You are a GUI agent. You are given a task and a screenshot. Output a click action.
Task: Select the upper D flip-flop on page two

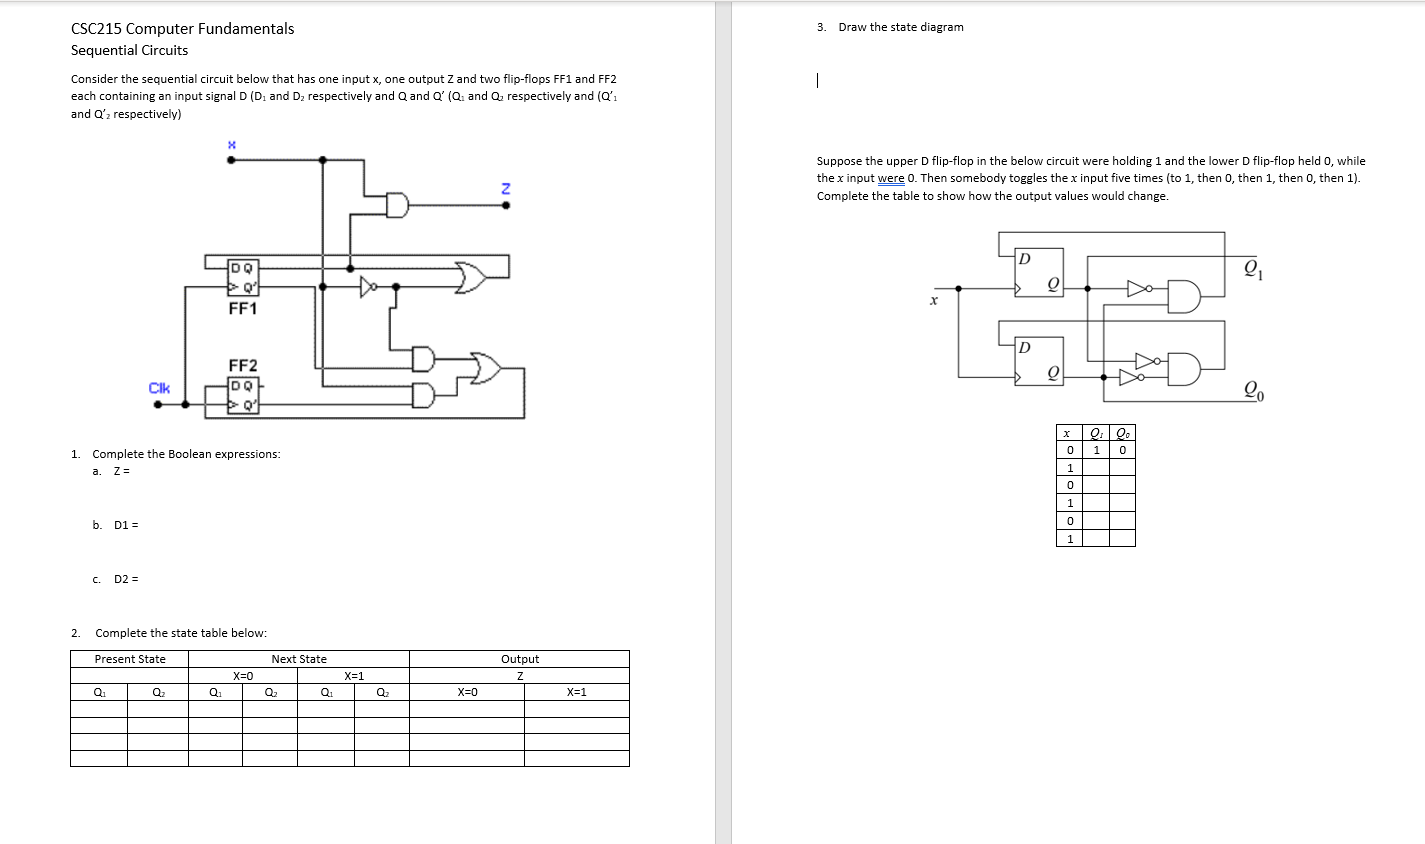click(1039, 272)
